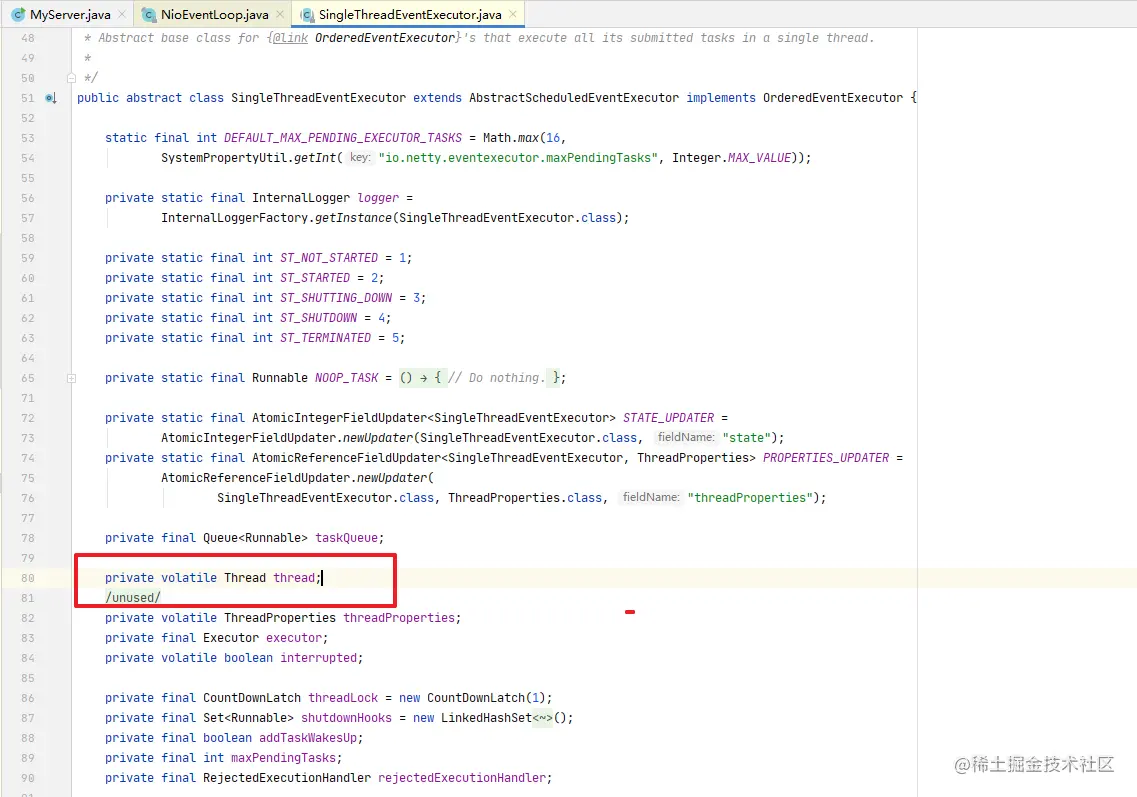The height and width of the screenshot is (797, 1137).
Task: Click line number 72 in the gutter
Action: [x=28, y=418]
